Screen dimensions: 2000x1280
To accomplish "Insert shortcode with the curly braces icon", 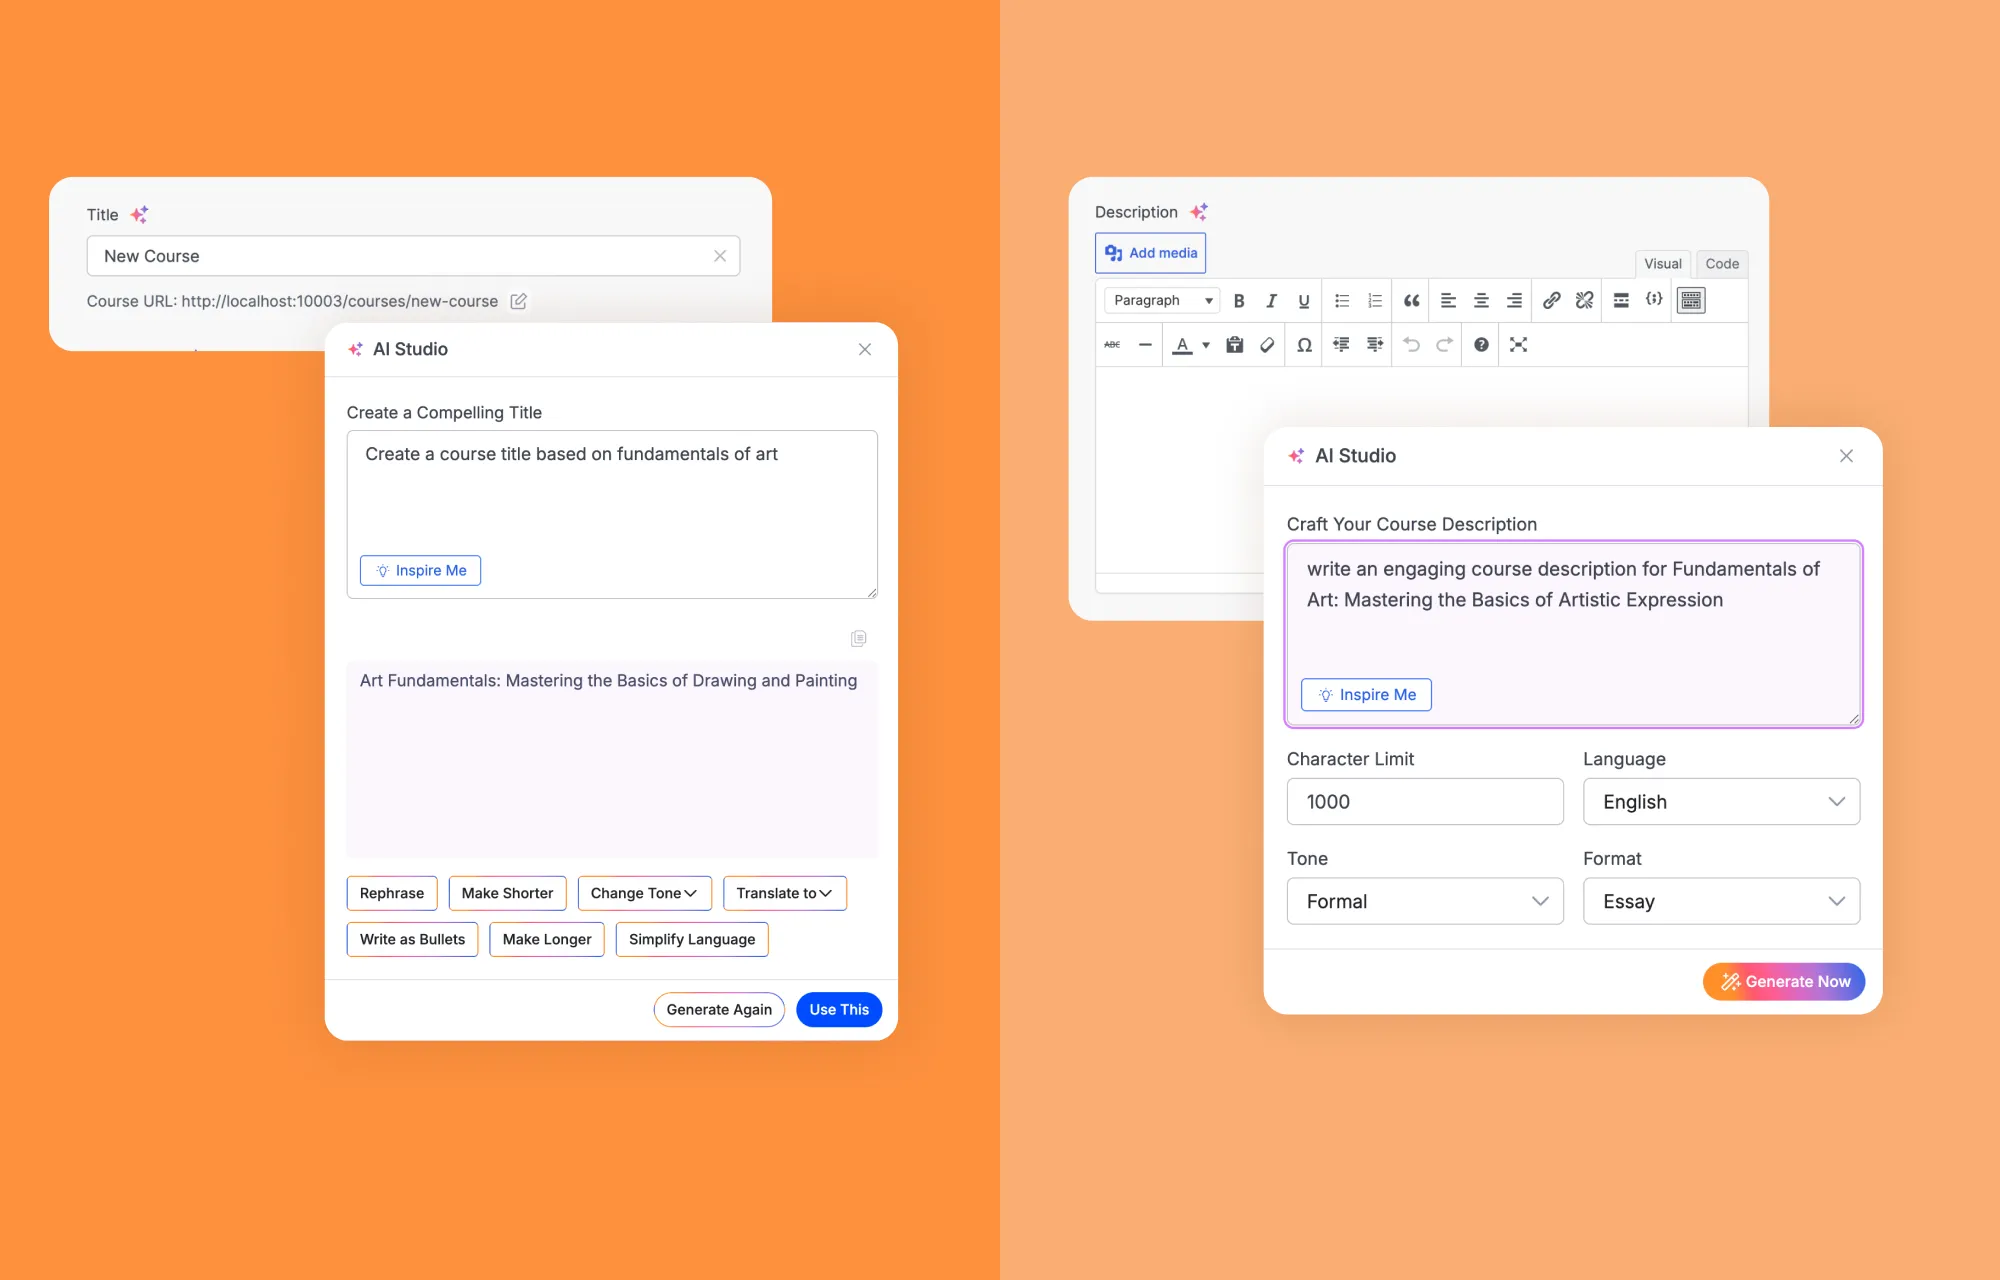I will [x=1654, y=299].
